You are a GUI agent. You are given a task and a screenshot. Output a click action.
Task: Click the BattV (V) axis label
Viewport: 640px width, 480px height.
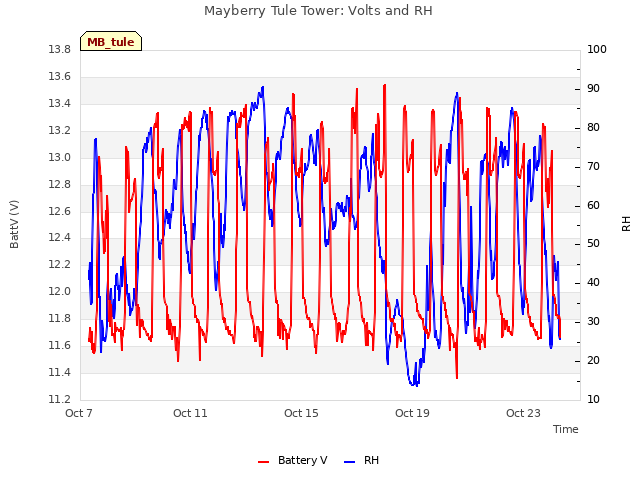click(x=14, y=224)
